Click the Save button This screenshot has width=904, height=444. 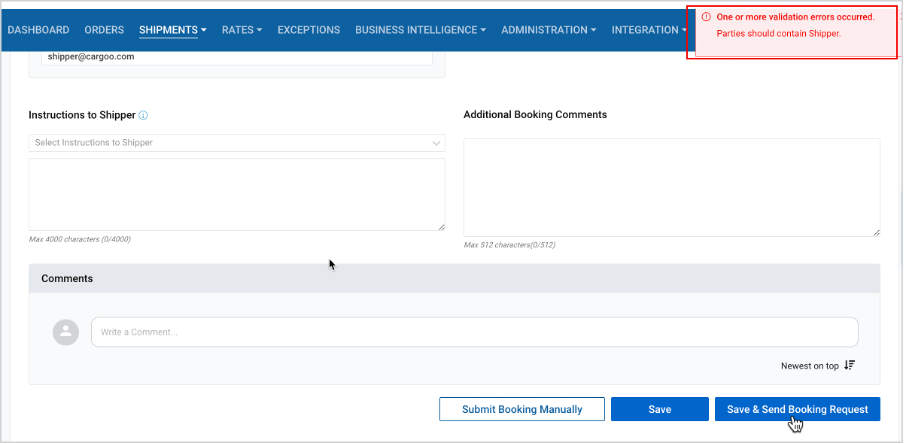(x=660, y=409)
